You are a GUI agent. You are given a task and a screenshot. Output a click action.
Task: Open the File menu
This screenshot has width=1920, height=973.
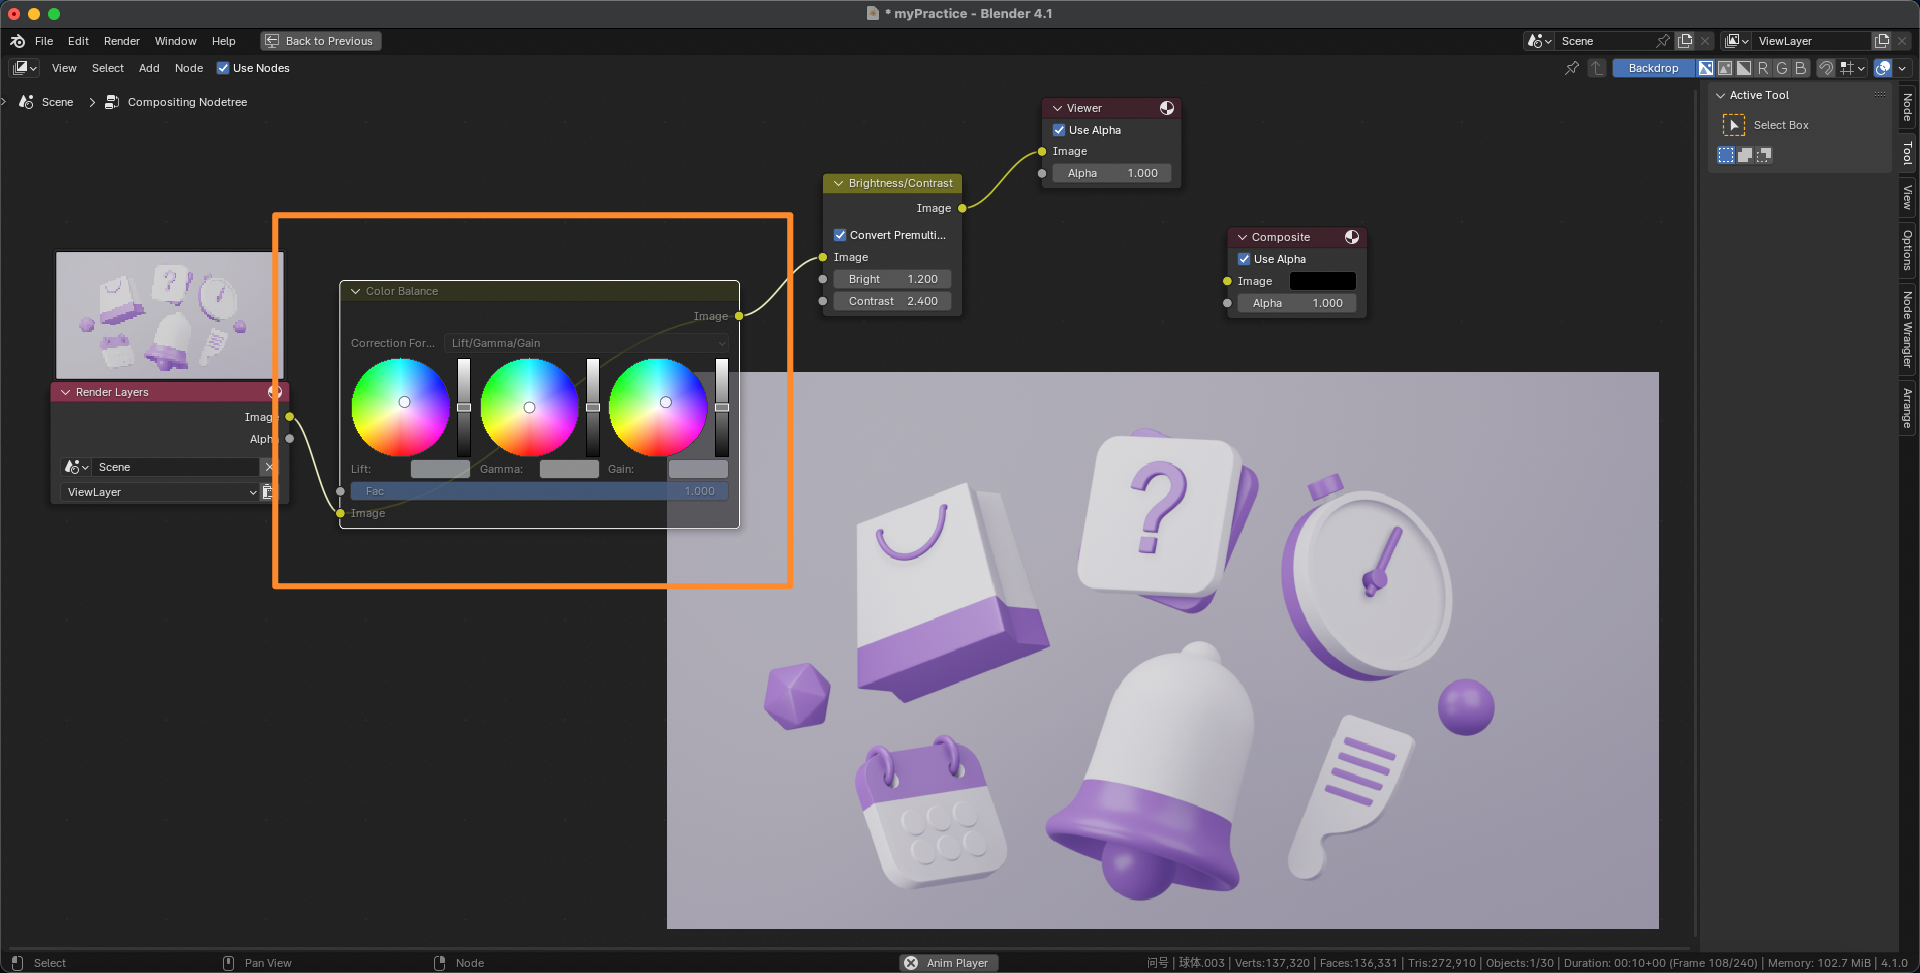[x=44, y=41]
